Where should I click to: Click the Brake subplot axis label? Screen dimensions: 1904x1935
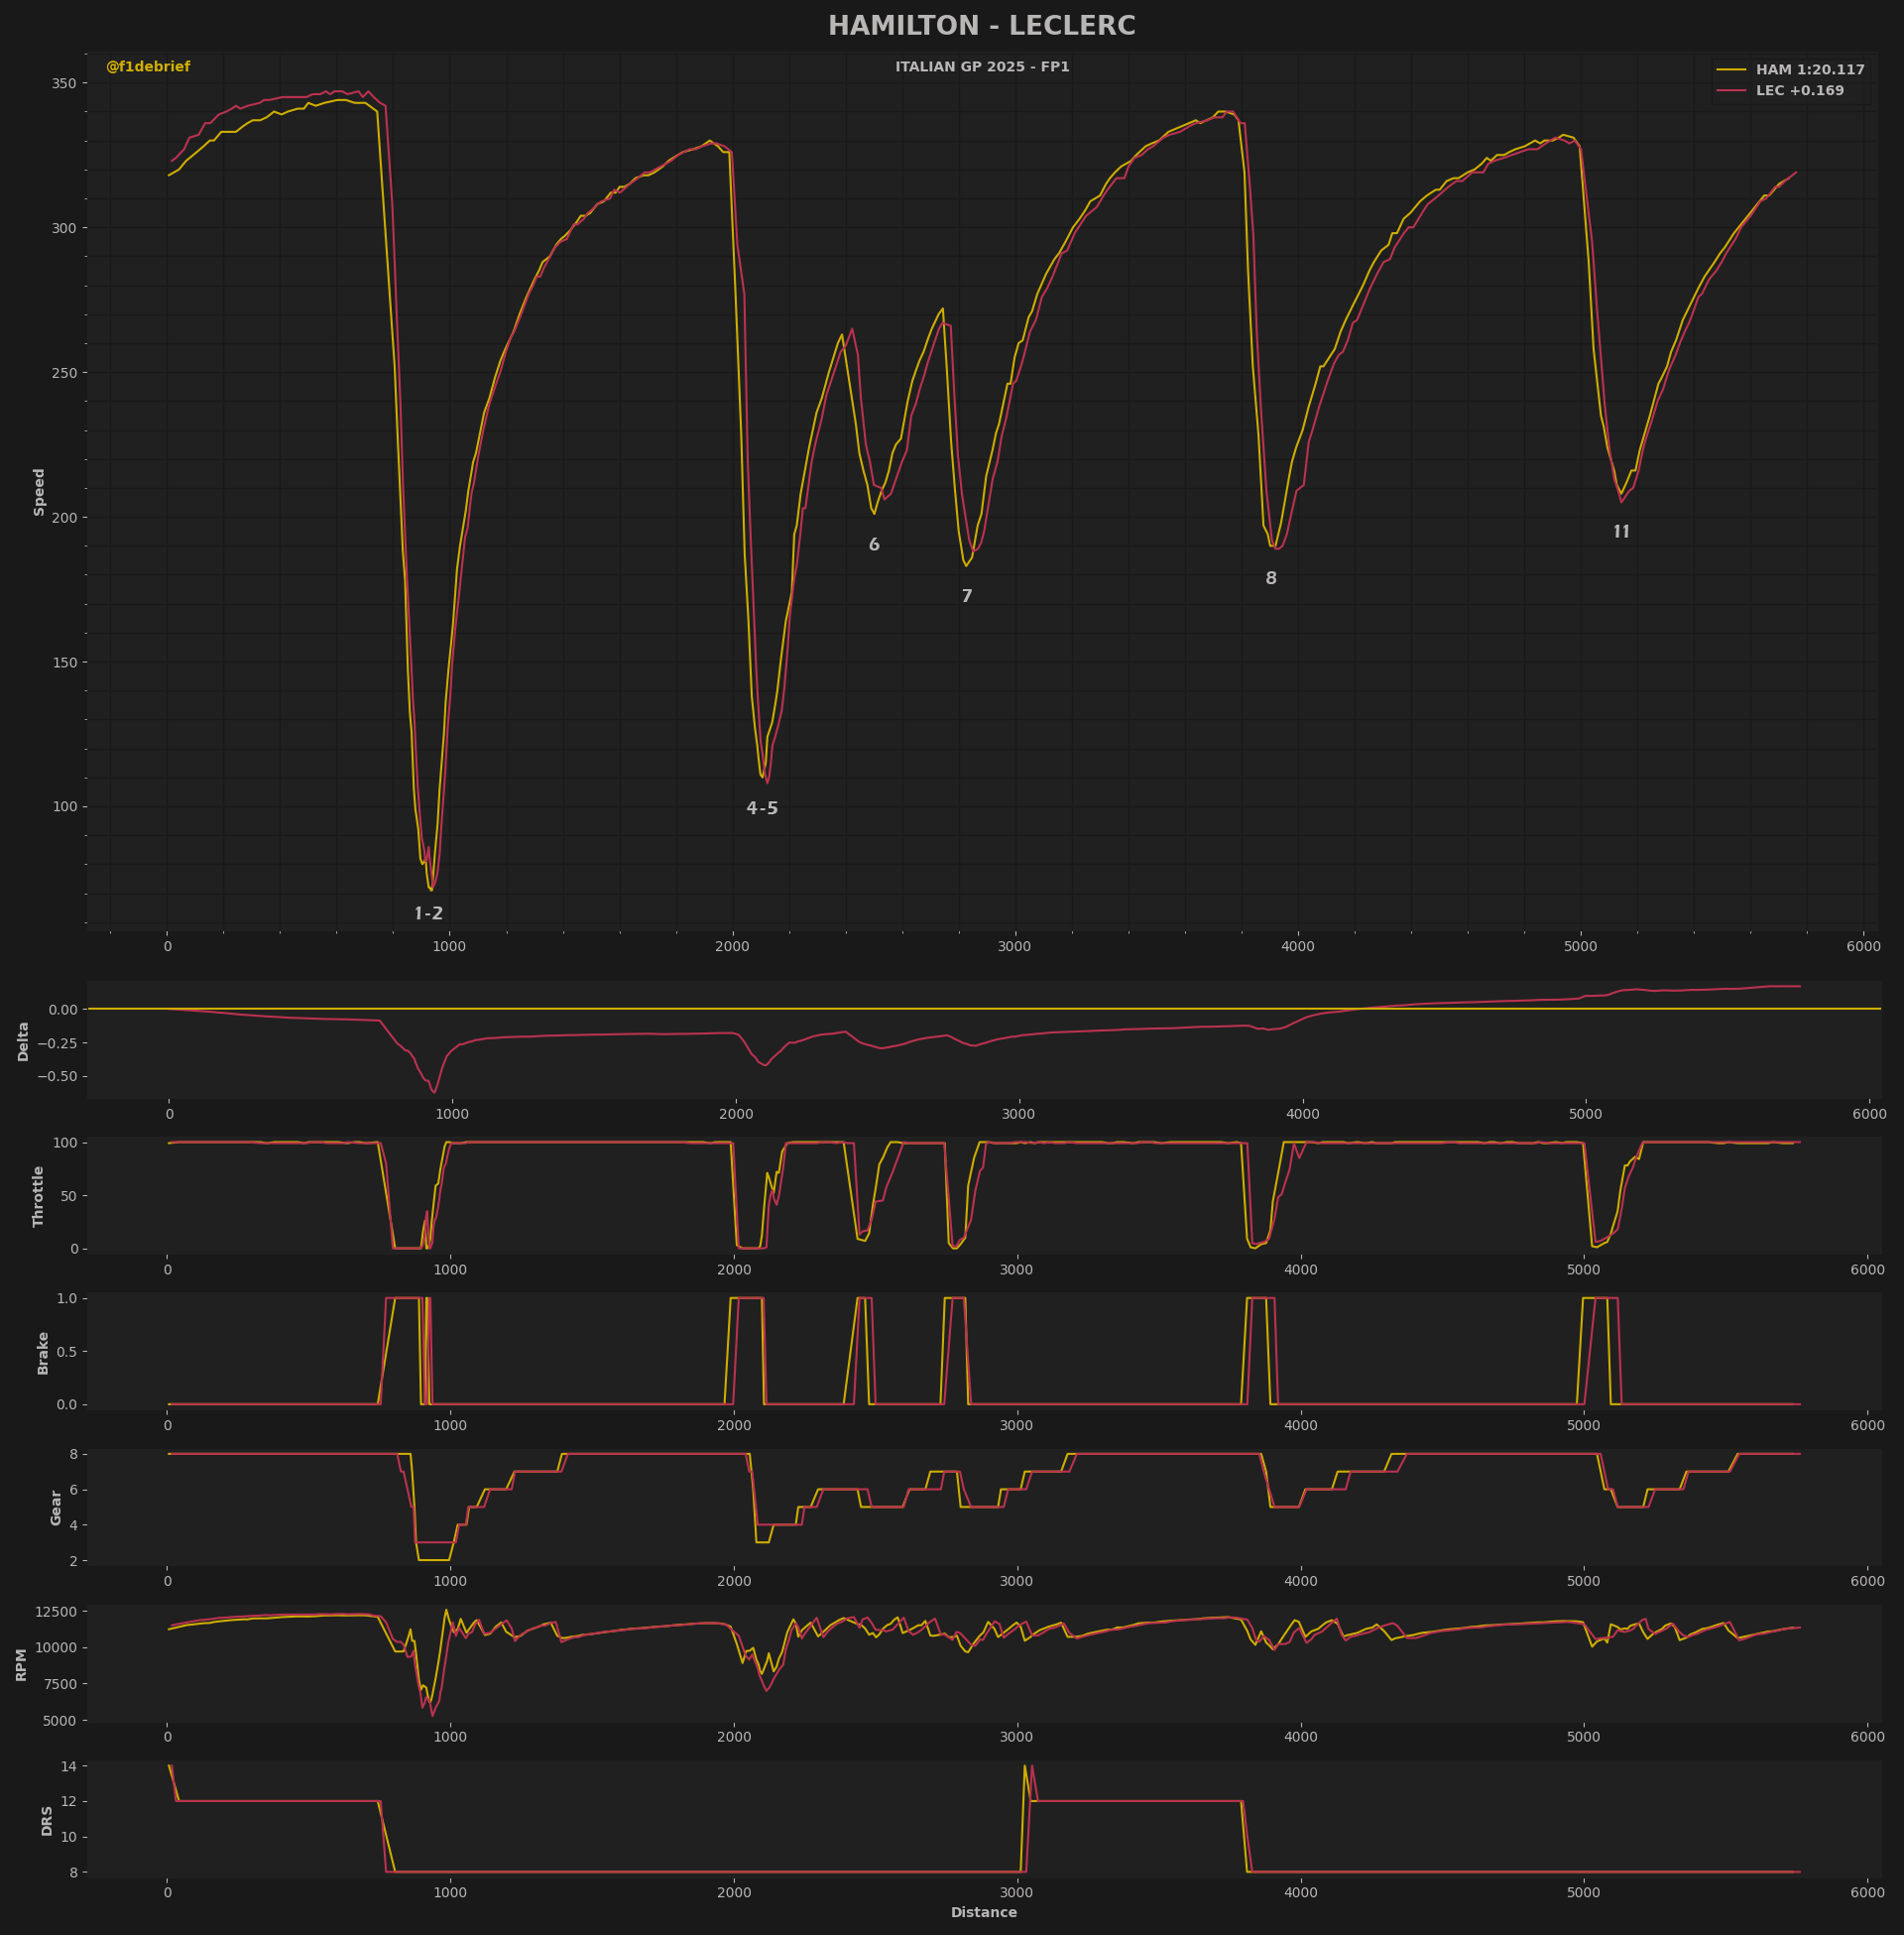(43, 1352)
